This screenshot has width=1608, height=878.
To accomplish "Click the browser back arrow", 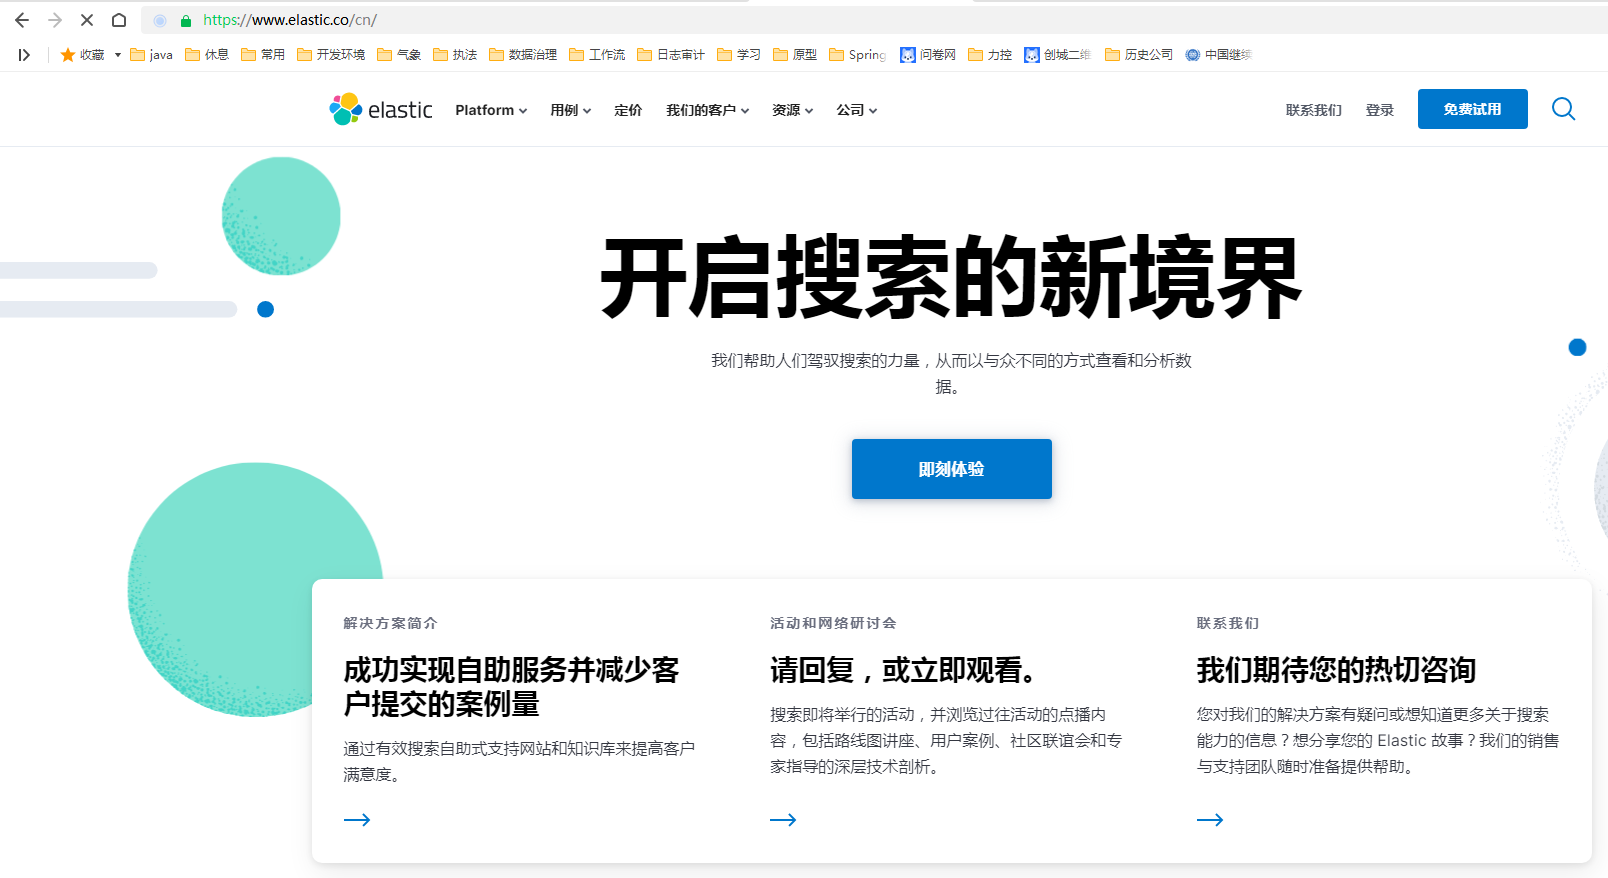I will [22, 20].
